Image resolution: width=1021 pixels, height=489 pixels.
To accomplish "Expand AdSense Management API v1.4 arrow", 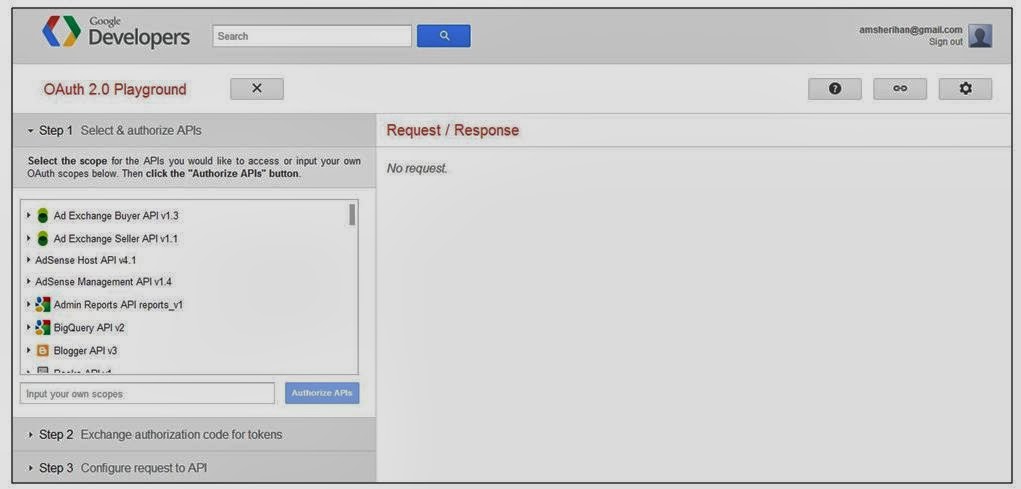I will click(x=29, y=281).
